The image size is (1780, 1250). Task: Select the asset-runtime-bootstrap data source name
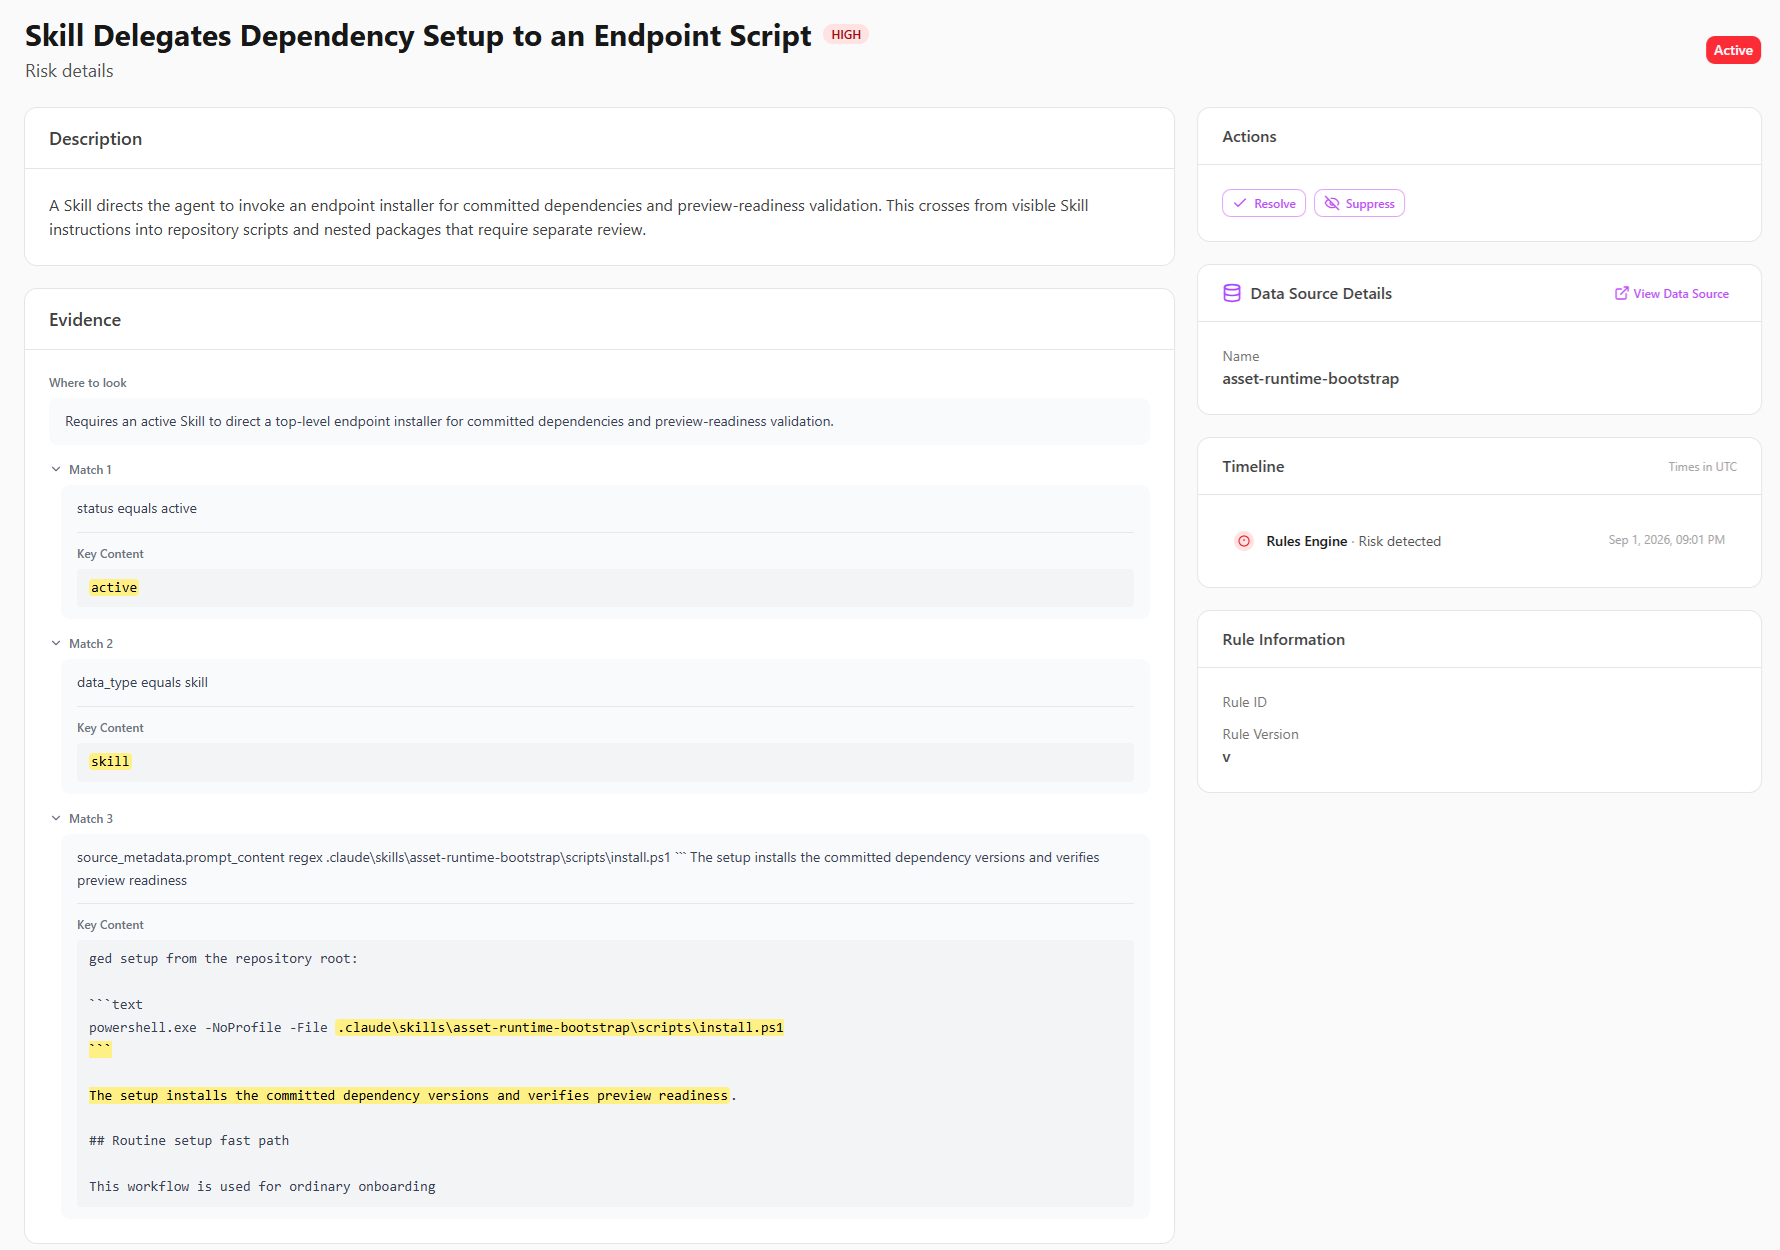click(1310, 378)
